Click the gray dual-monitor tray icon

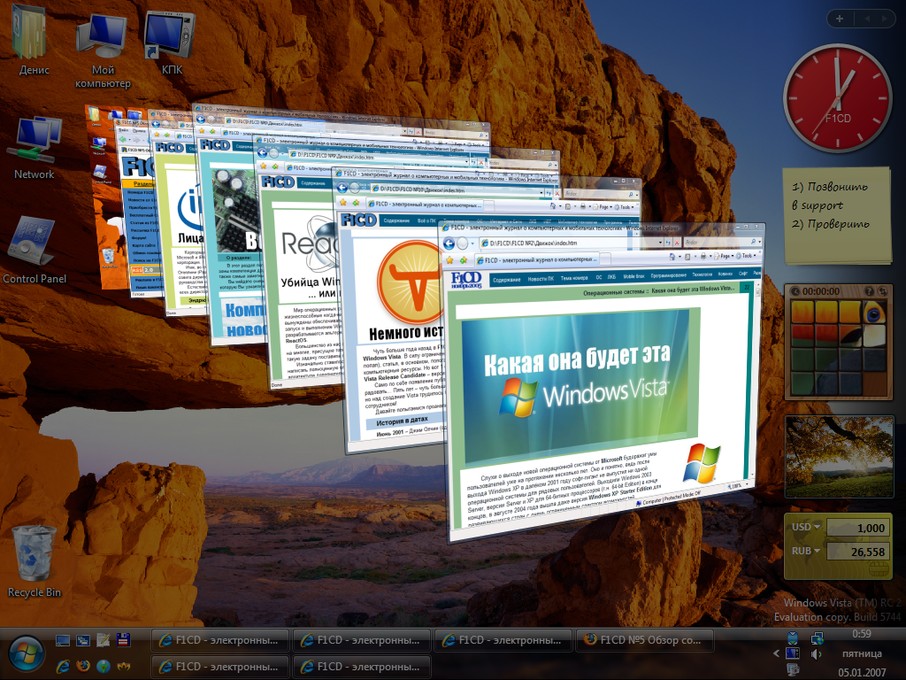(x=793, y=670)
